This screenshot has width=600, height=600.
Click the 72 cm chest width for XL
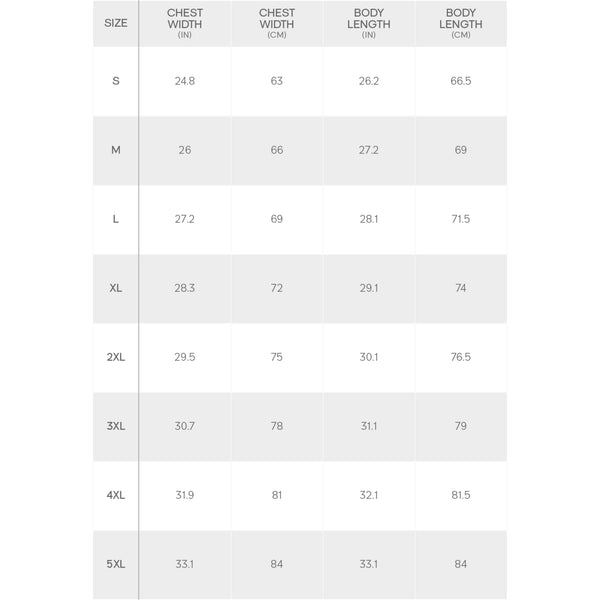point(277,288)
